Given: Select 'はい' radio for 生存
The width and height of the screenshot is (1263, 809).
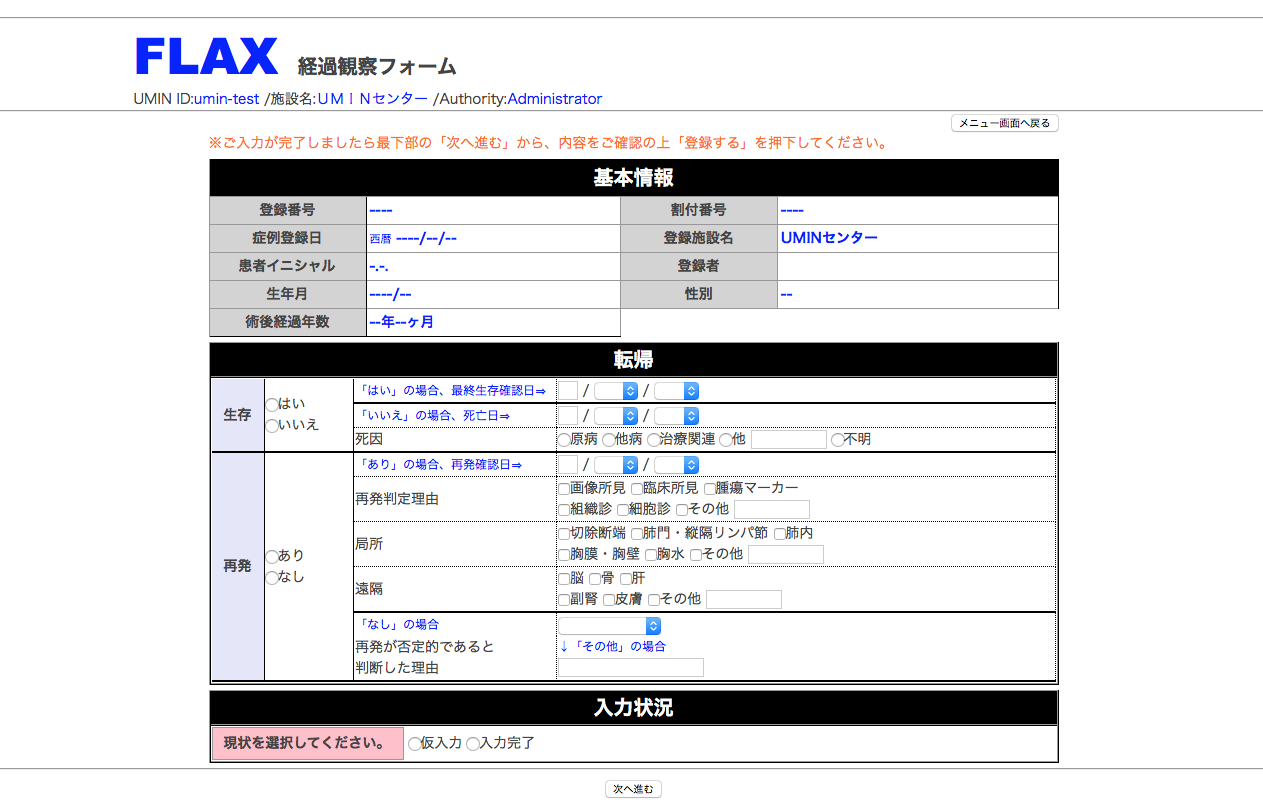Looking at the screenshot, I should coord(271,405).
